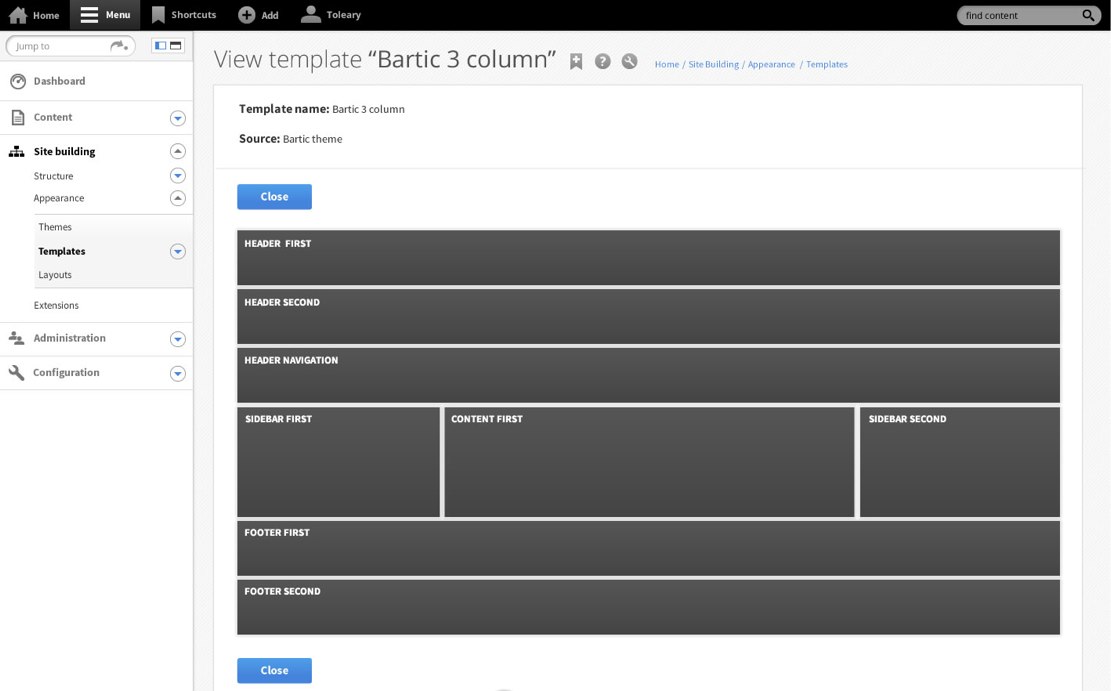This screenshot has width=1111, height=691.
Task: Click the Jump to input field
Action: [x=60, y=46]
